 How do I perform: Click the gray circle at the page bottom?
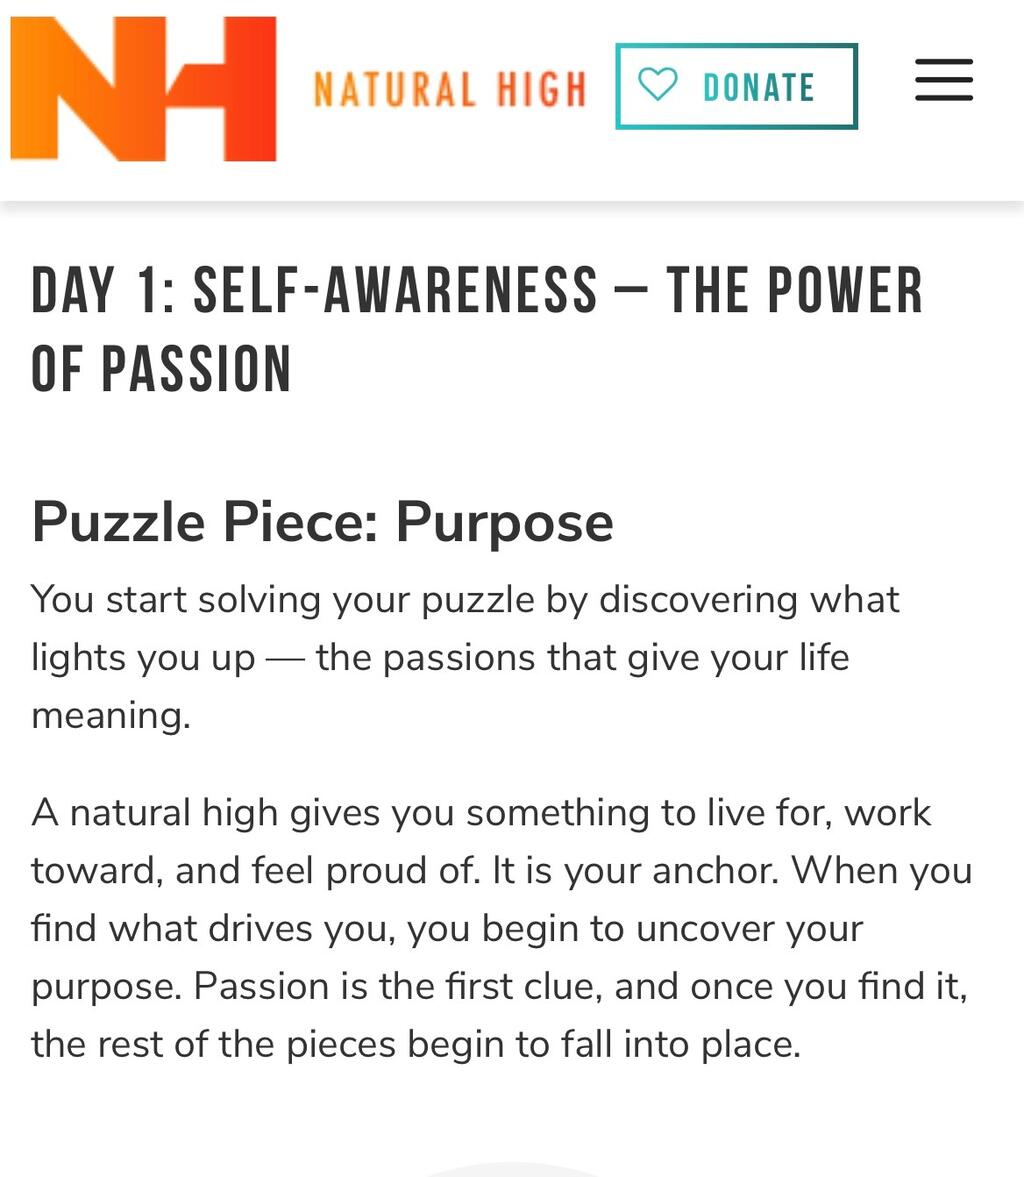pyautogui.click(x=512, y=1170)
